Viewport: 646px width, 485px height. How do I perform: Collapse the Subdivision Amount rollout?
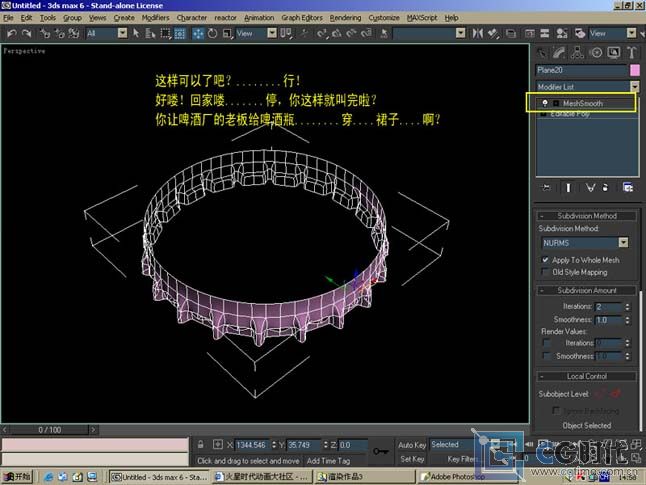tap(587, 291)
